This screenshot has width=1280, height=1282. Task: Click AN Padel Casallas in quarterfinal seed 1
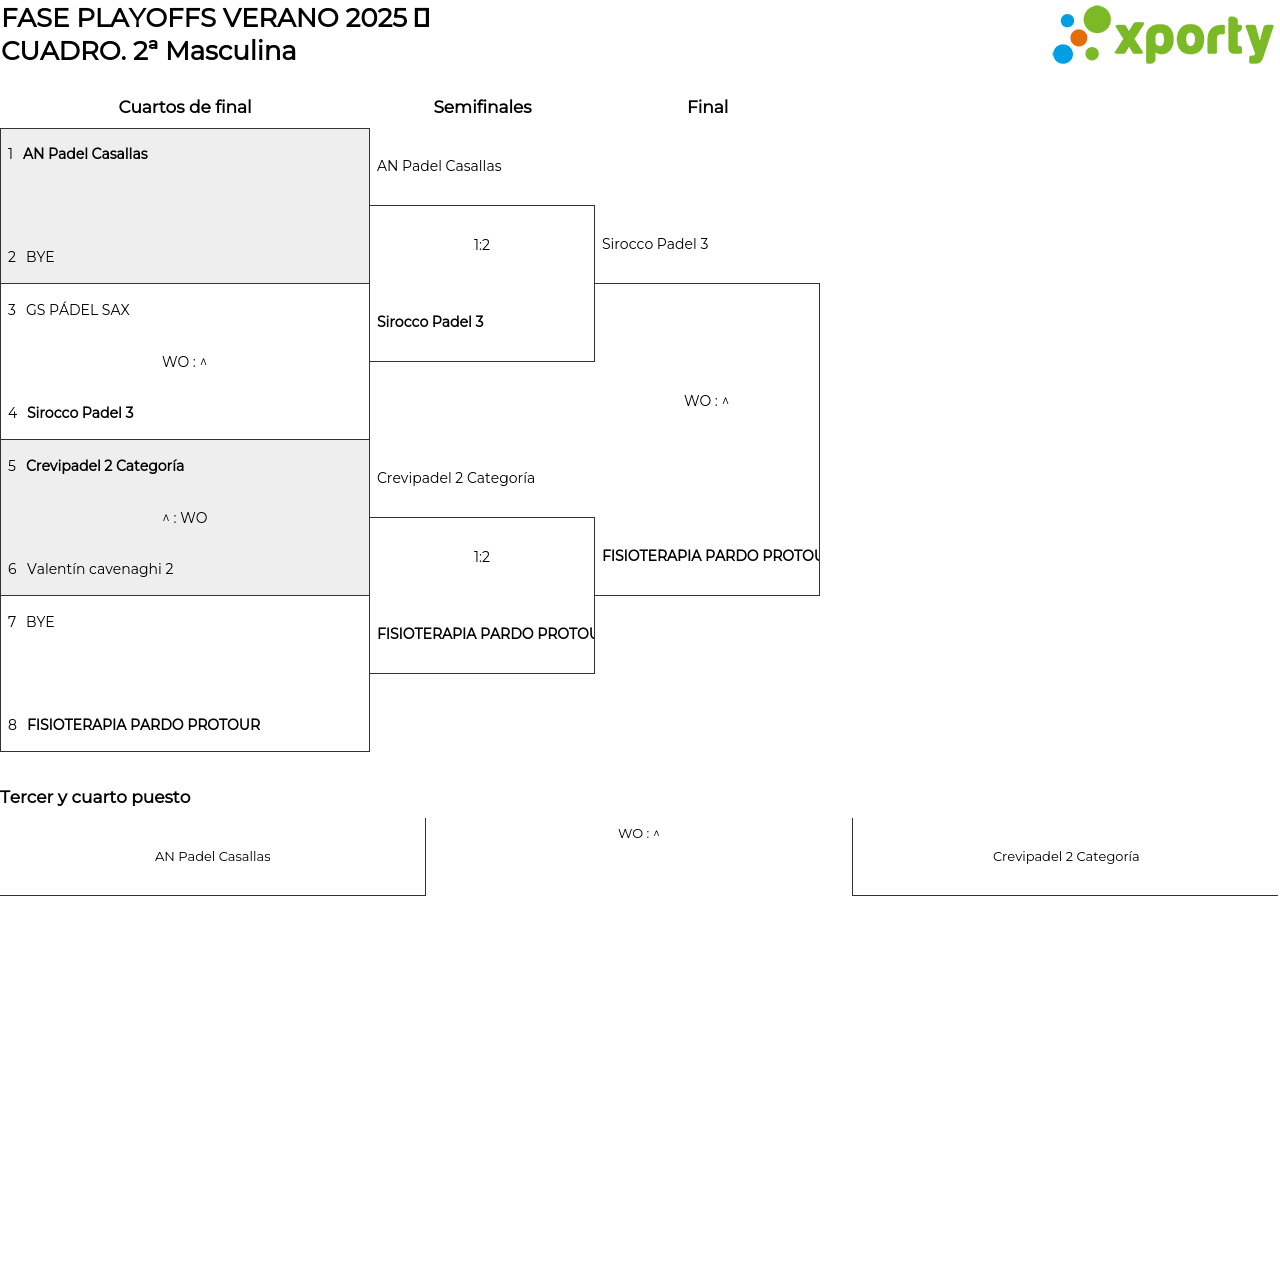[85, 154]
